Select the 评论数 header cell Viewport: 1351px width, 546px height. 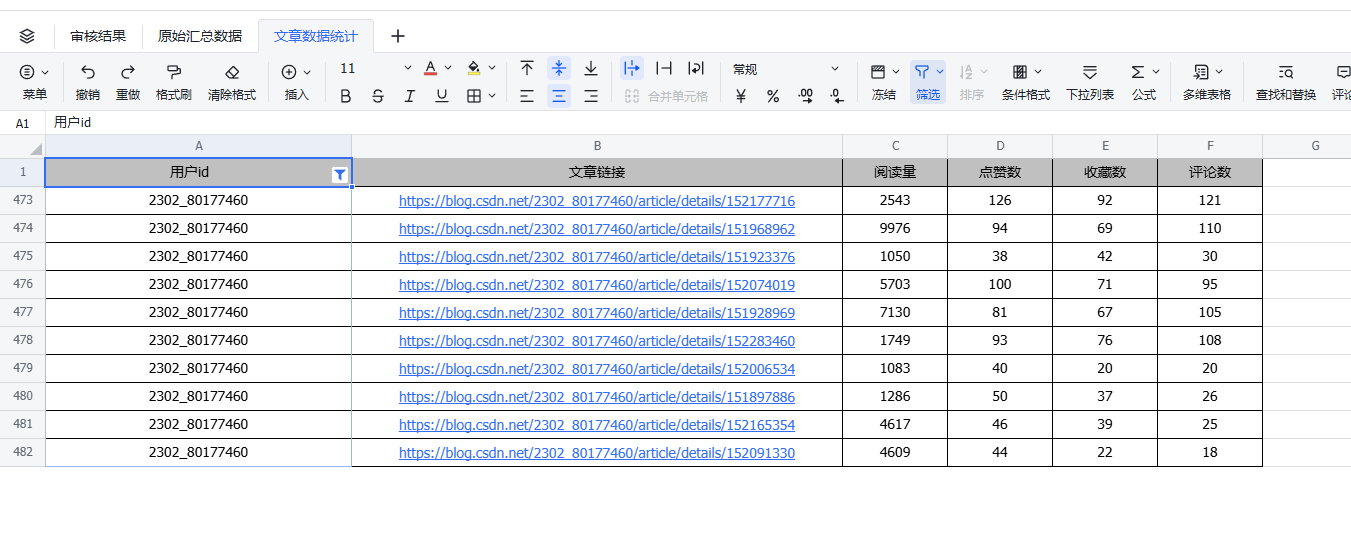point(1210,172)
